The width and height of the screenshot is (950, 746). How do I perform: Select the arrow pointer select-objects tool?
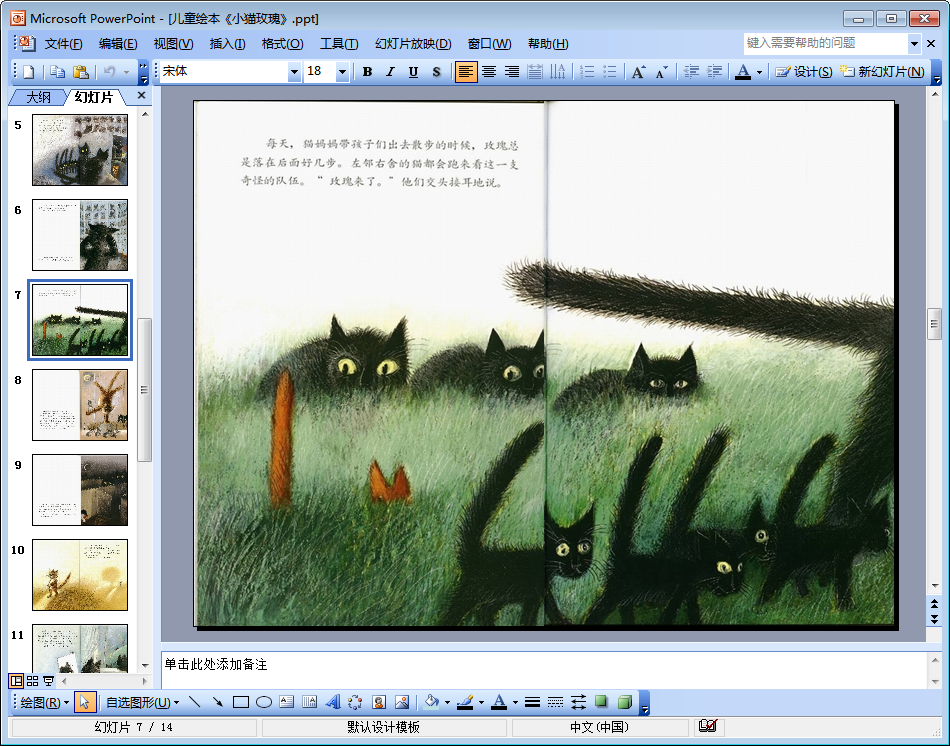[x=84, y=702]
